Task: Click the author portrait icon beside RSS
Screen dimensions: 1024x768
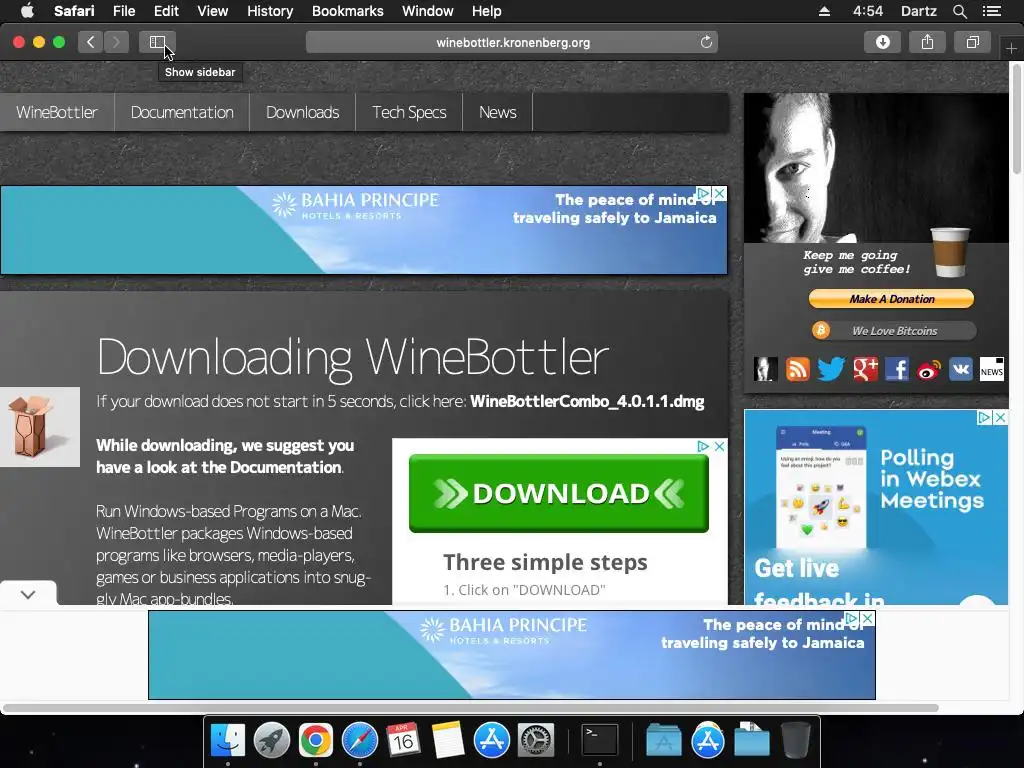Action: coord(765,369)
